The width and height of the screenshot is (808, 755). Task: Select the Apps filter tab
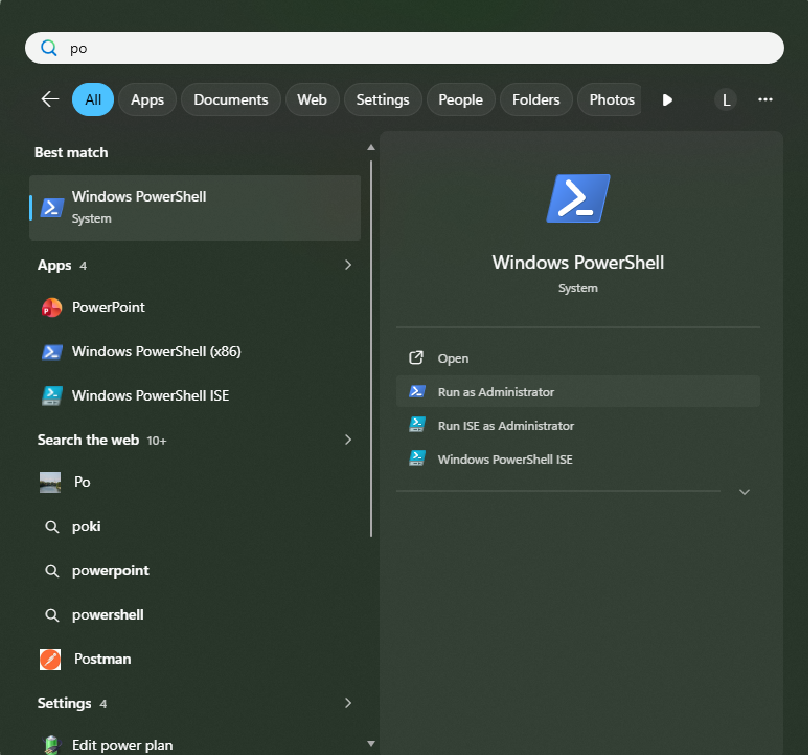147,99
